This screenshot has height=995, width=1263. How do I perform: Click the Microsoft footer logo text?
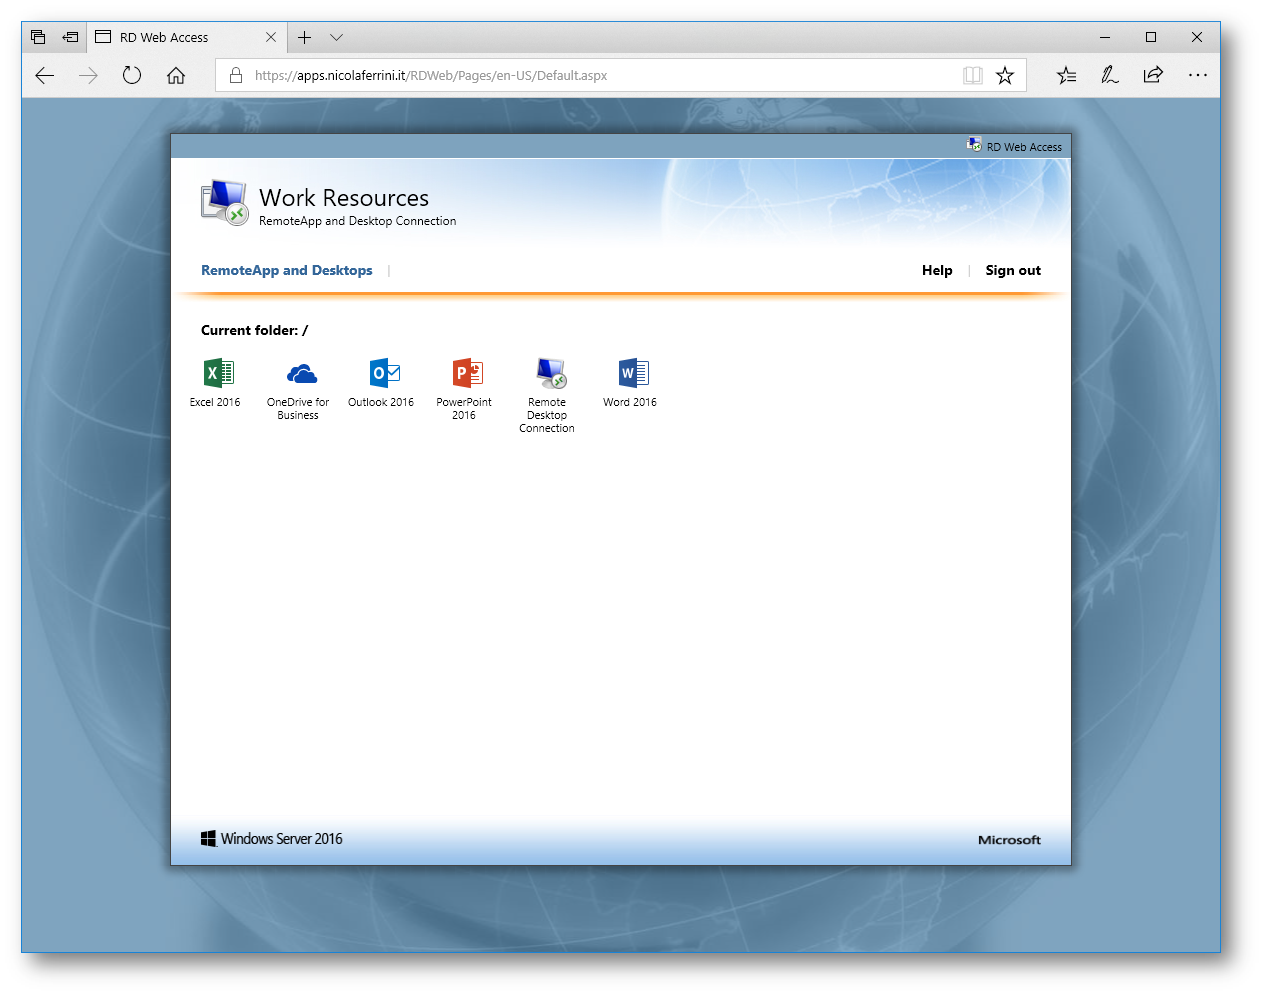1009,840
